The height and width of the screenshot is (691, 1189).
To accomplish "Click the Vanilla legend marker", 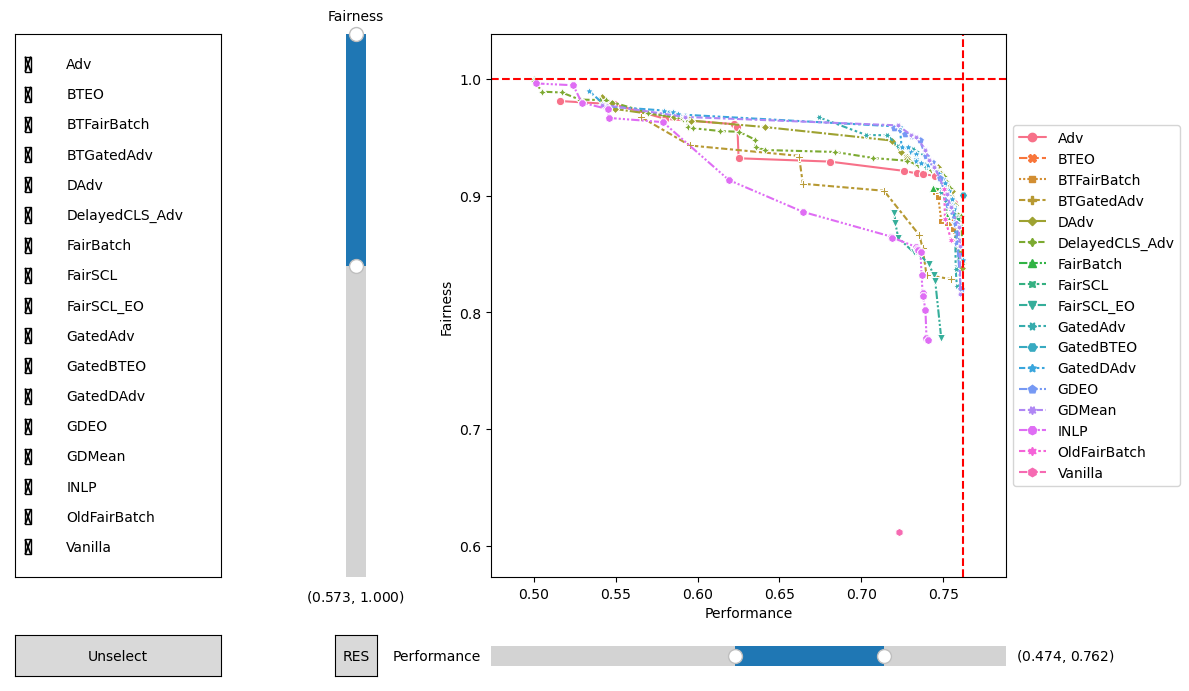I will tap(1032, 473).
